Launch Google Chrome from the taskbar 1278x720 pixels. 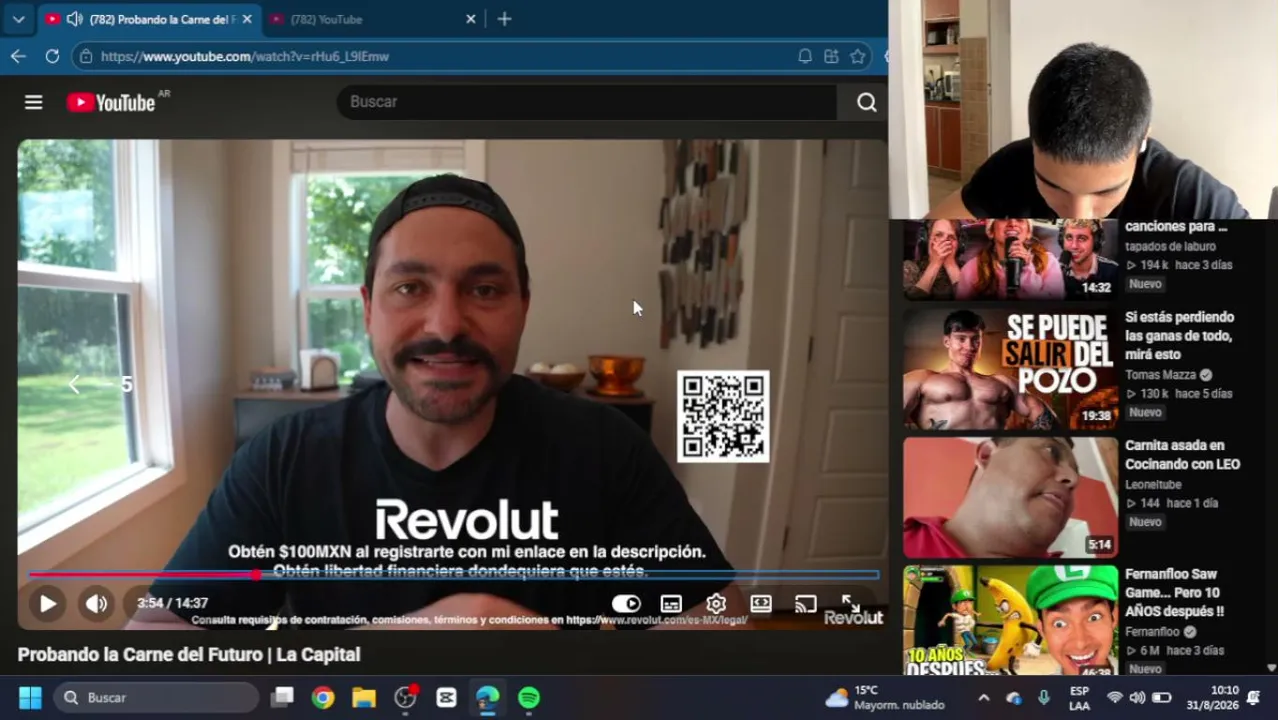322,697
